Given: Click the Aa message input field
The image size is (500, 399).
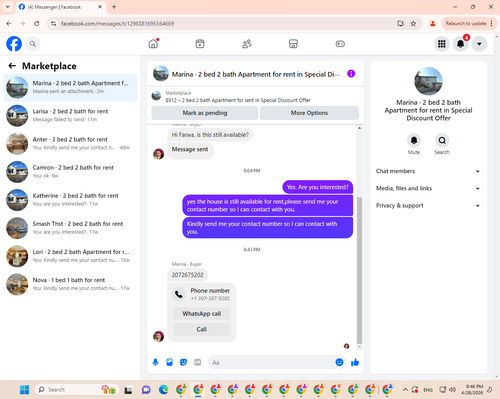Looking at the screenshot, I should pyautogui.click(x=272, y=362).
